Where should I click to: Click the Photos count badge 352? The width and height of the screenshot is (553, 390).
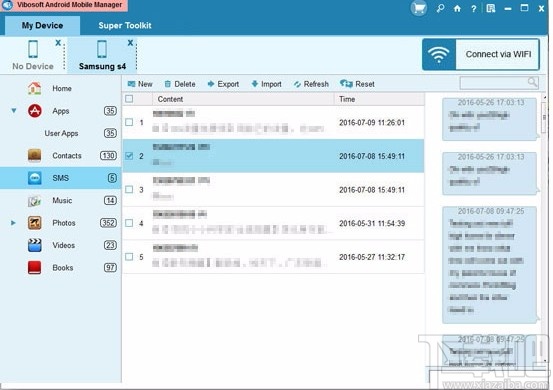coord(108,223)
